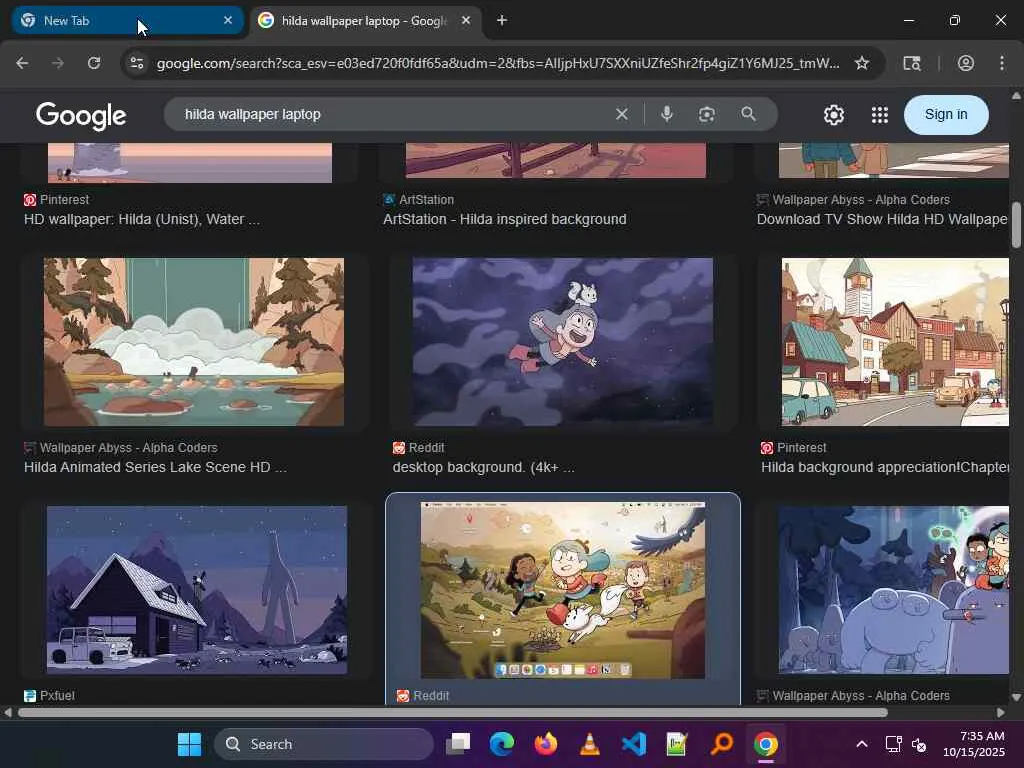The height and width of the screenshot is (768, 1024).
Task: Click the Pinterest source above HD wallpaper
Action: (57, 200)
